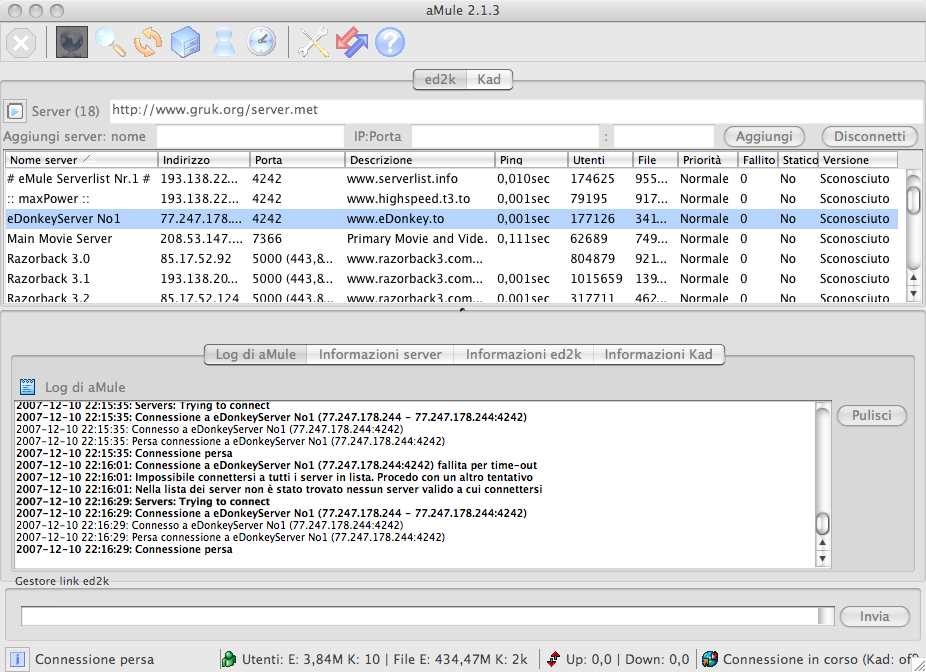Click the server list scrollbar down arrow
Viewport: 926px width, 672px height.
(913, 293)
